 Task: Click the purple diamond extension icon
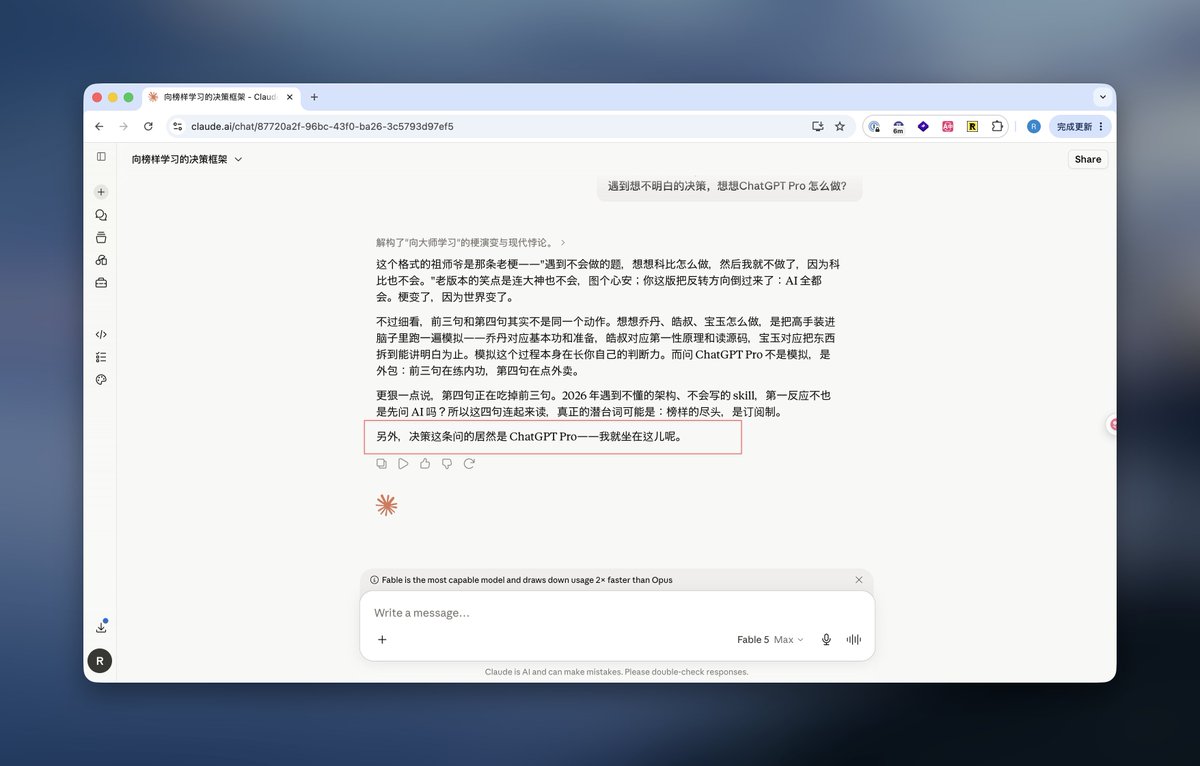(x=923, y=127)
